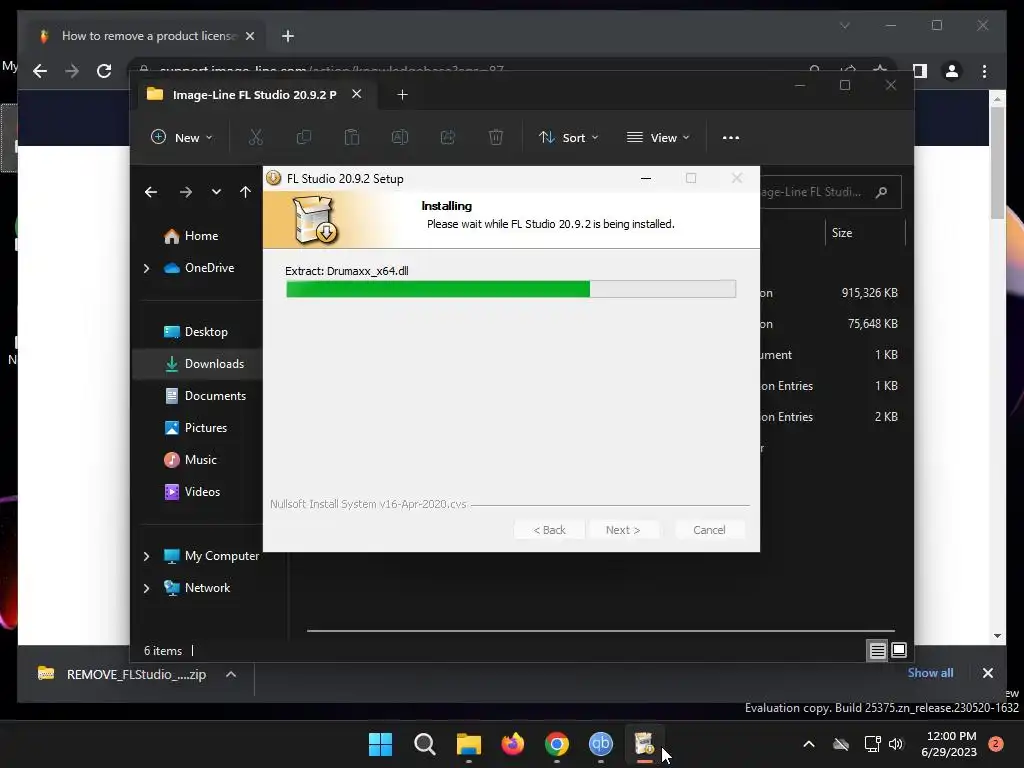Switch to large thumbnails view in Explorer
The height and width of the screenshot is (768, 1024).
tap(899, 650)
